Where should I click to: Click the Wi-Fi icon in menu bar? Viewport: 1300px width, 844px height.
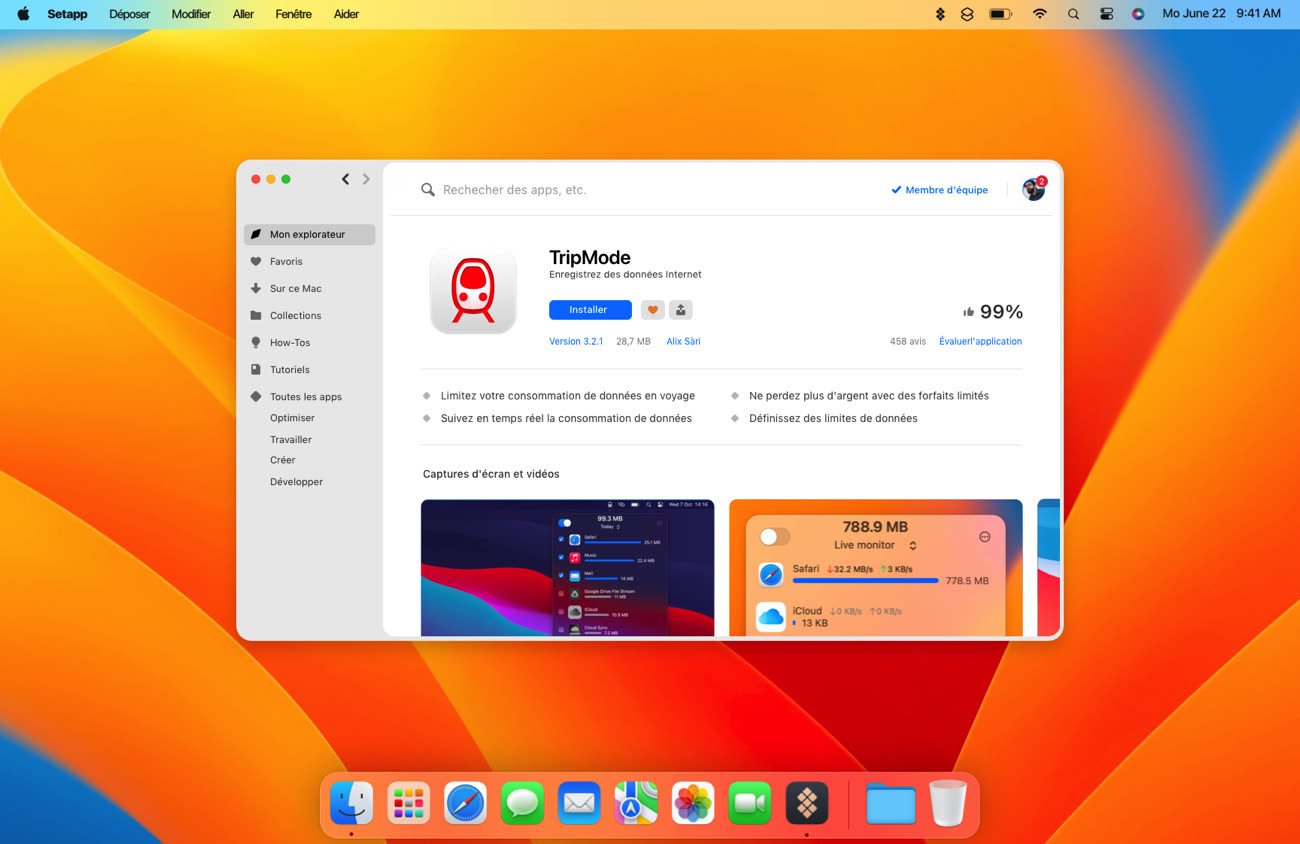(1040, 14)
